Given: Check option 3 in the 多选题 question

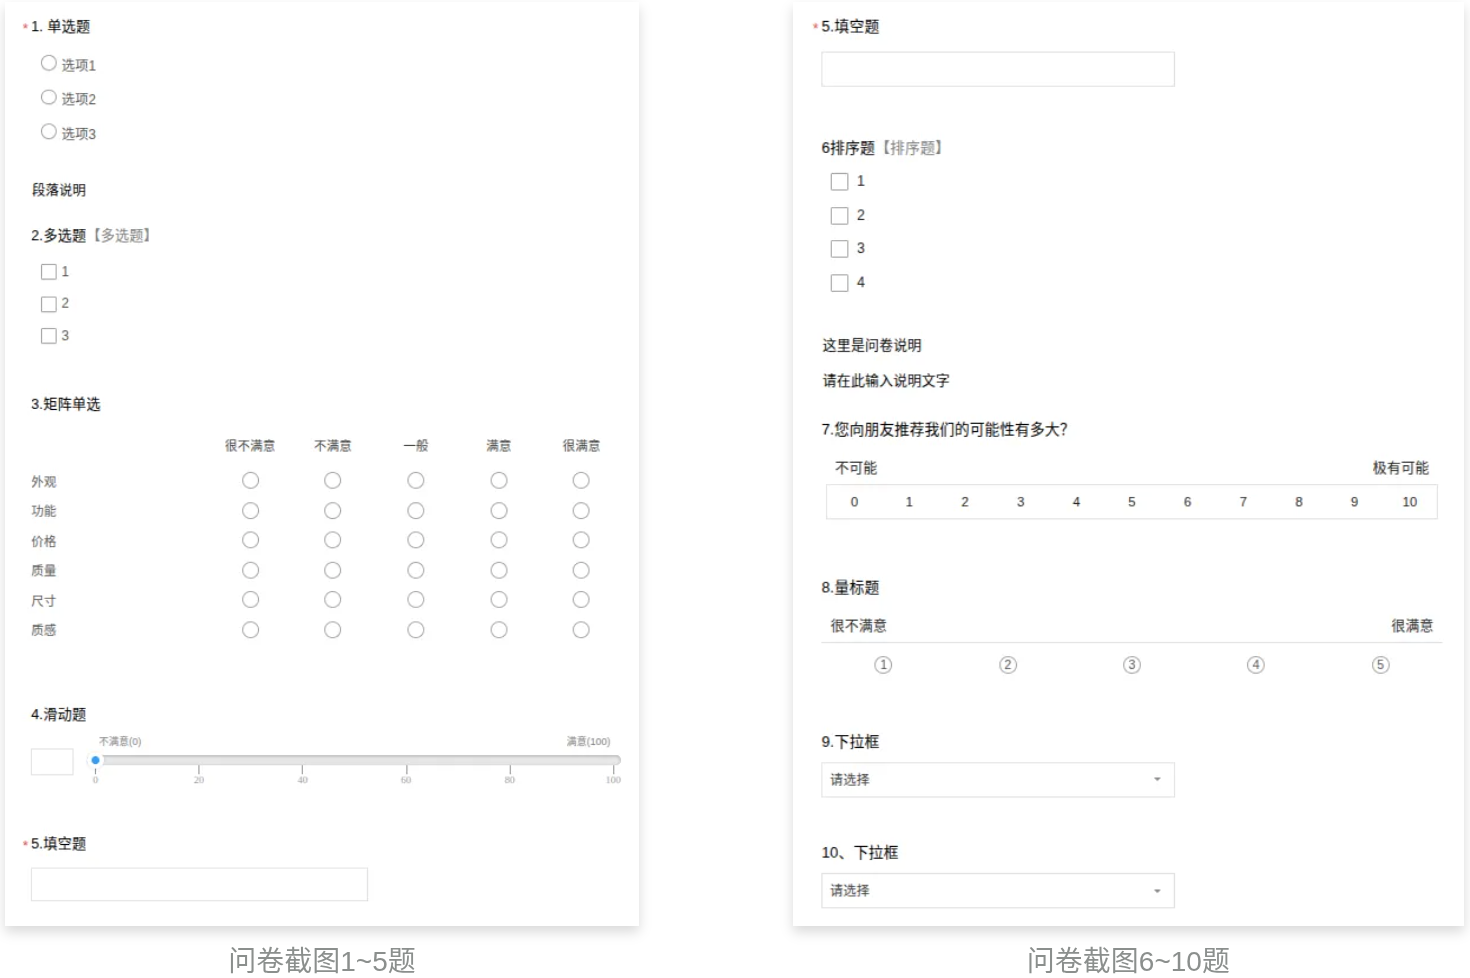Looking at the screenshot, I should 50,335.
